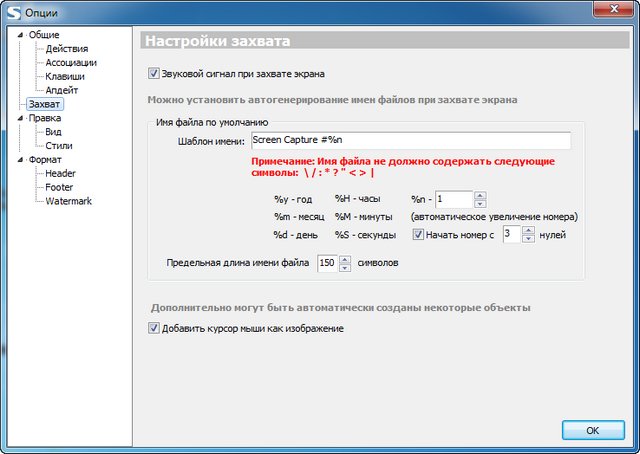
Task: Collapse the Правка tree section
Action: (x=21, y=118)
